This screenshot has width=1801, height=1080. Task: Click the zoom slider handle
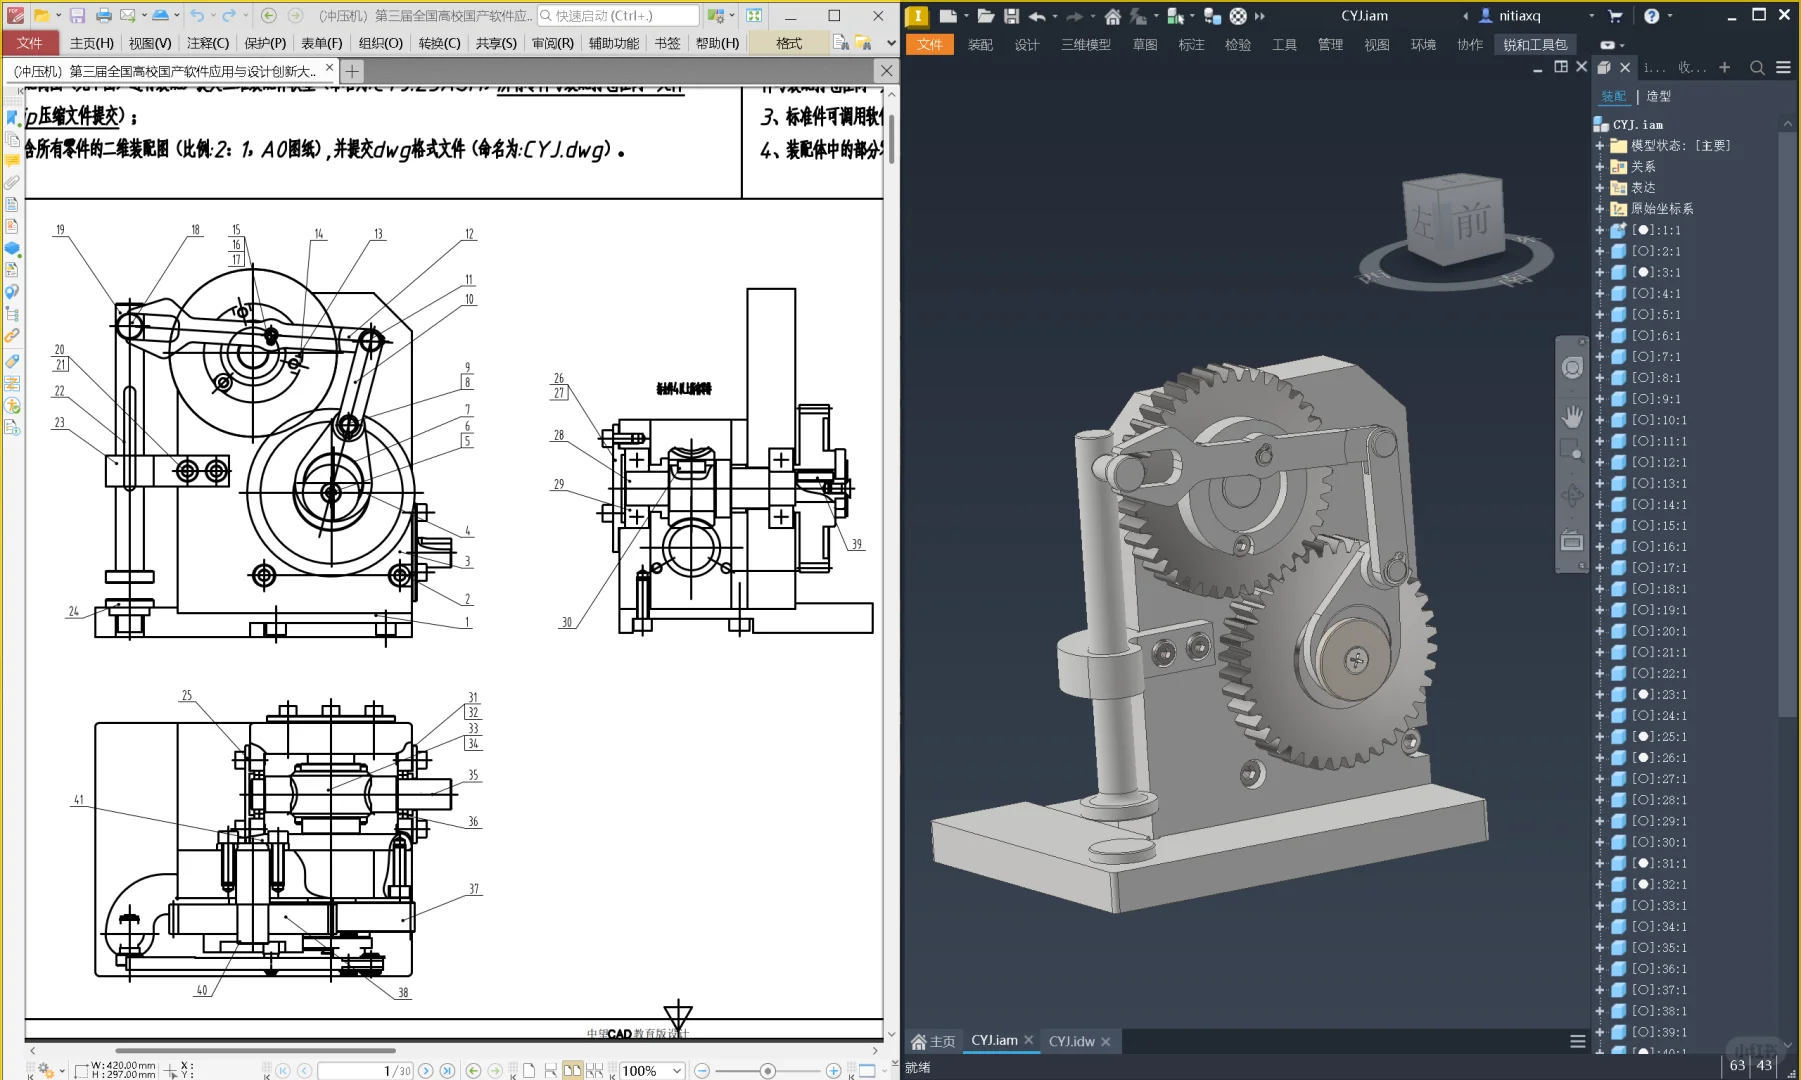[x=767, y=1071]
